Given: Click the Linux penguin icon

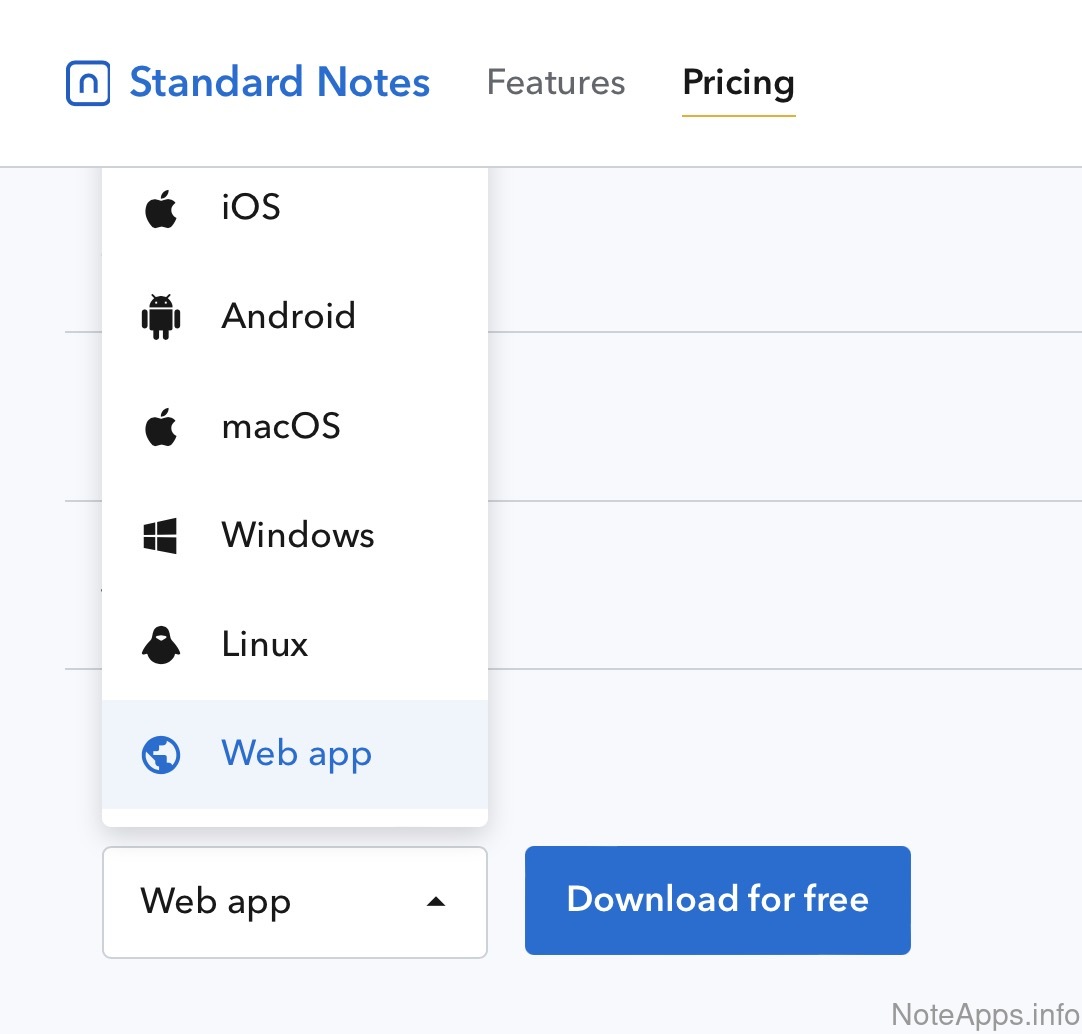Looking at the screenshot, I should coord(161,645).
